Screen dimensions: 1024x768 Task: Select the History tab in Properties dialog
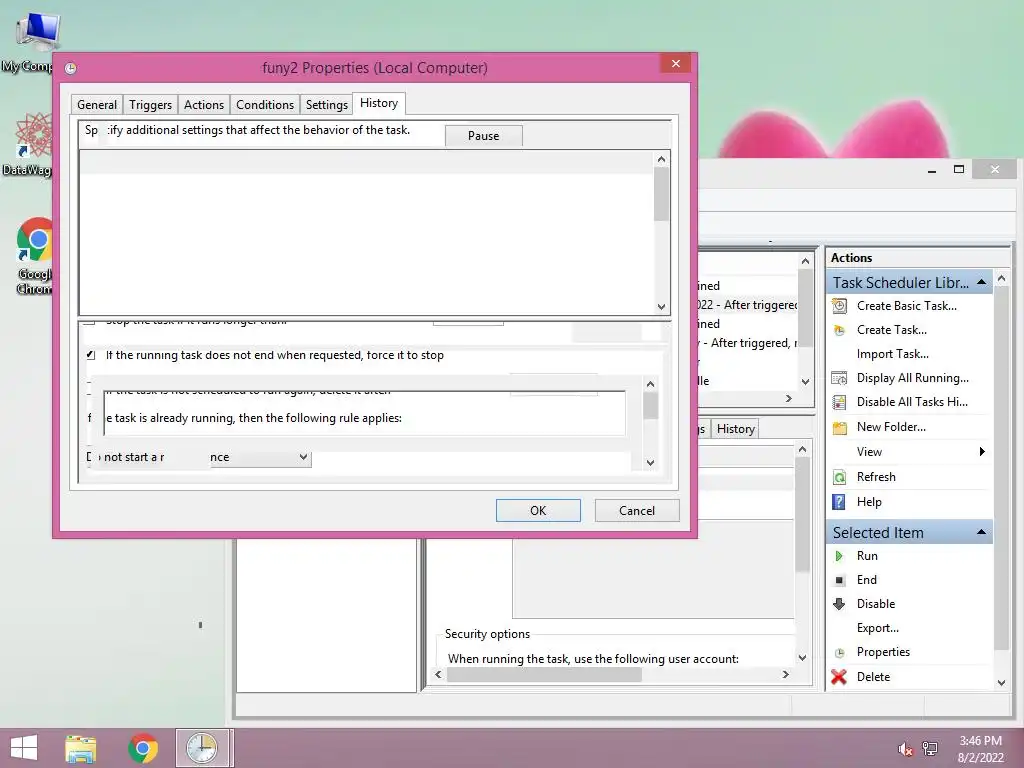[x=379, y=103]
